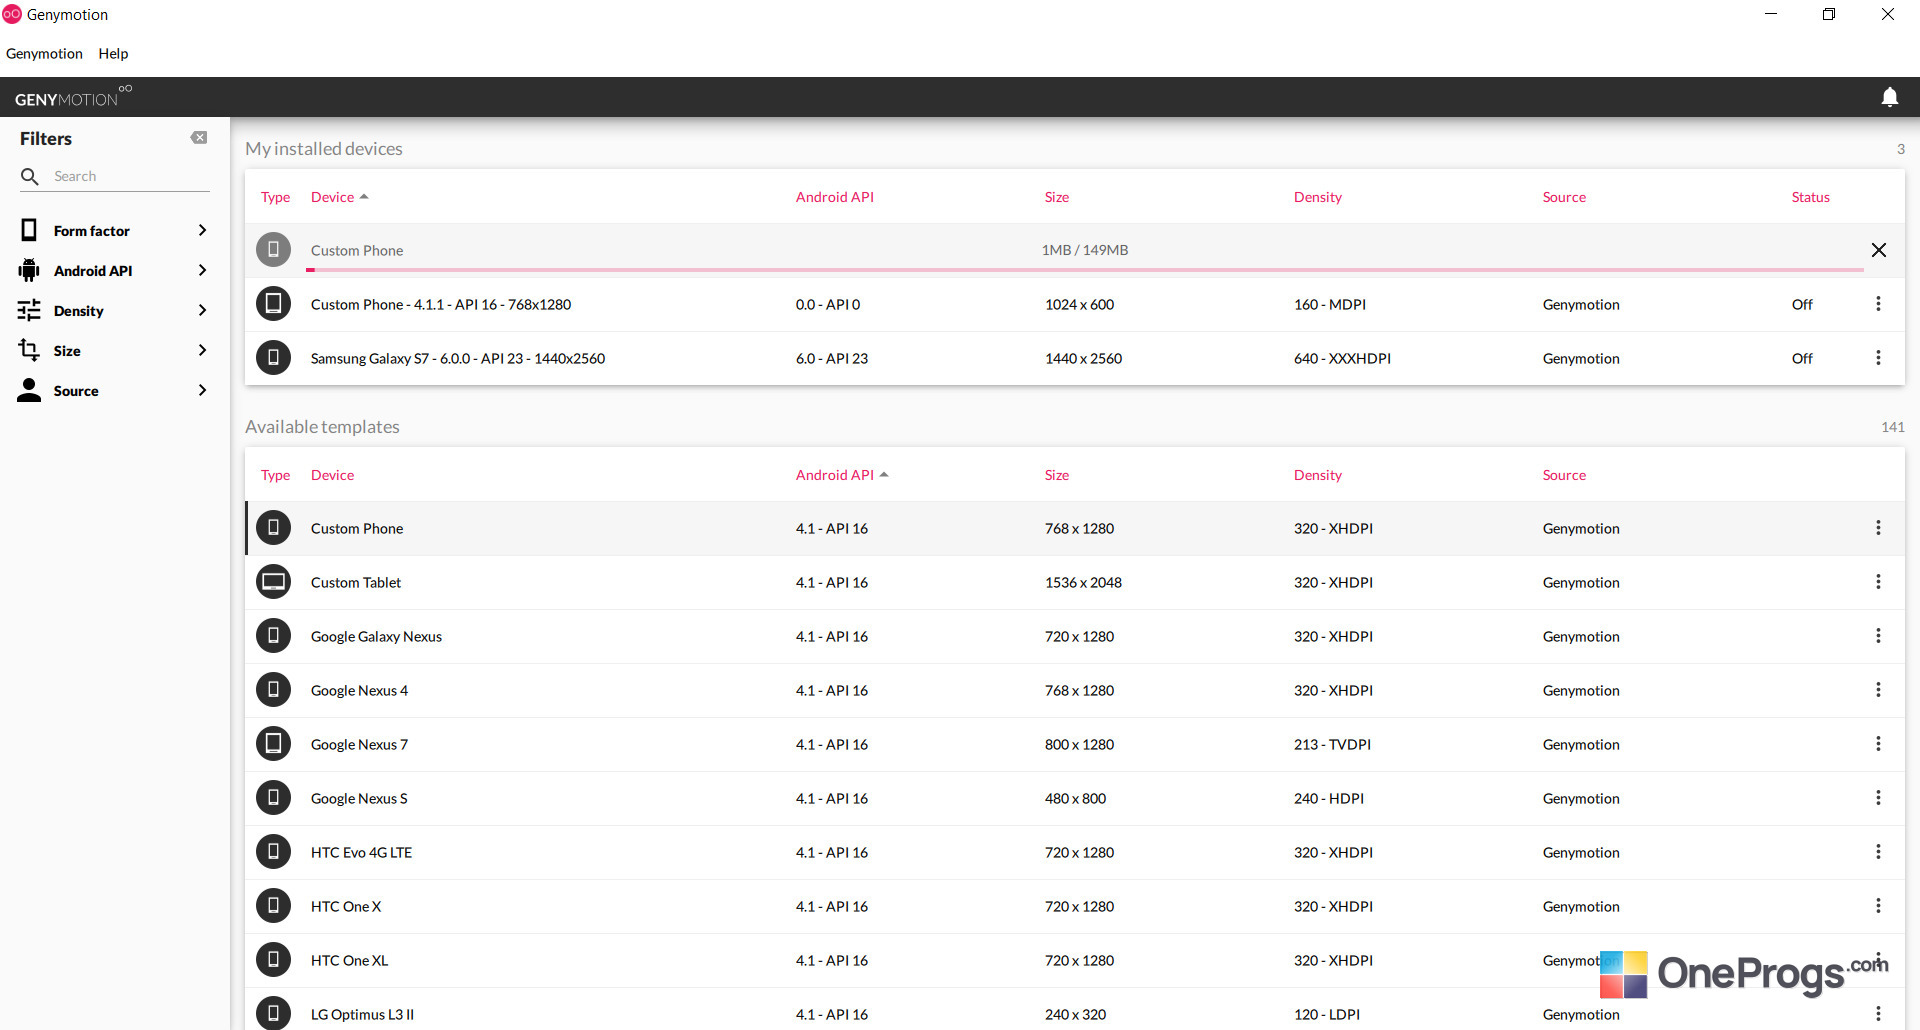Clear all filters with eraser icon
The height and width of the screenshot is (1030, 1920).
[x=199, y=138]
